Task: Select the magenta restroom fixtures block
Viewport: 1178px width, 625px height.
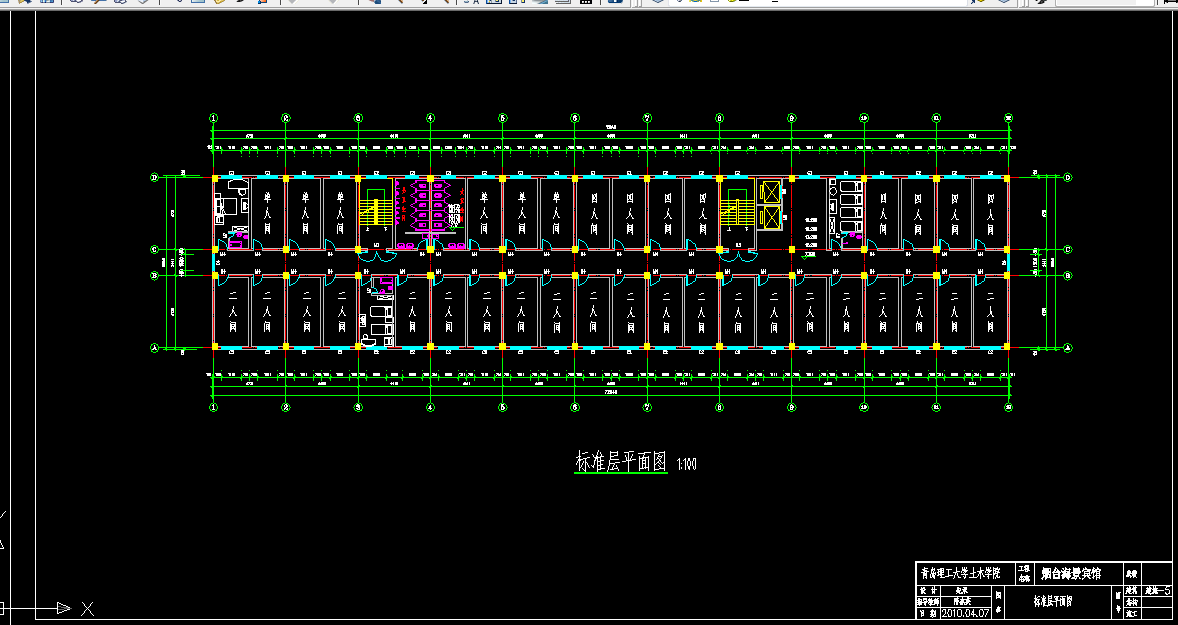Action: 431,206
